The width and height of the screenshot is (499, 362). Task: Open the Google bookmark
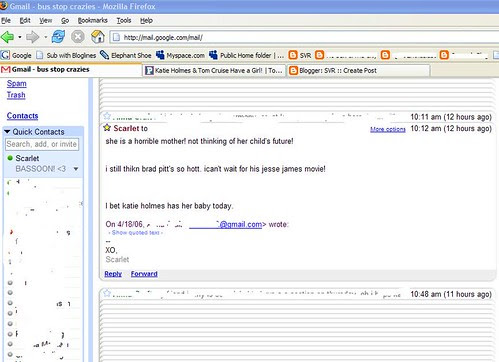click(x=16, y=55)
